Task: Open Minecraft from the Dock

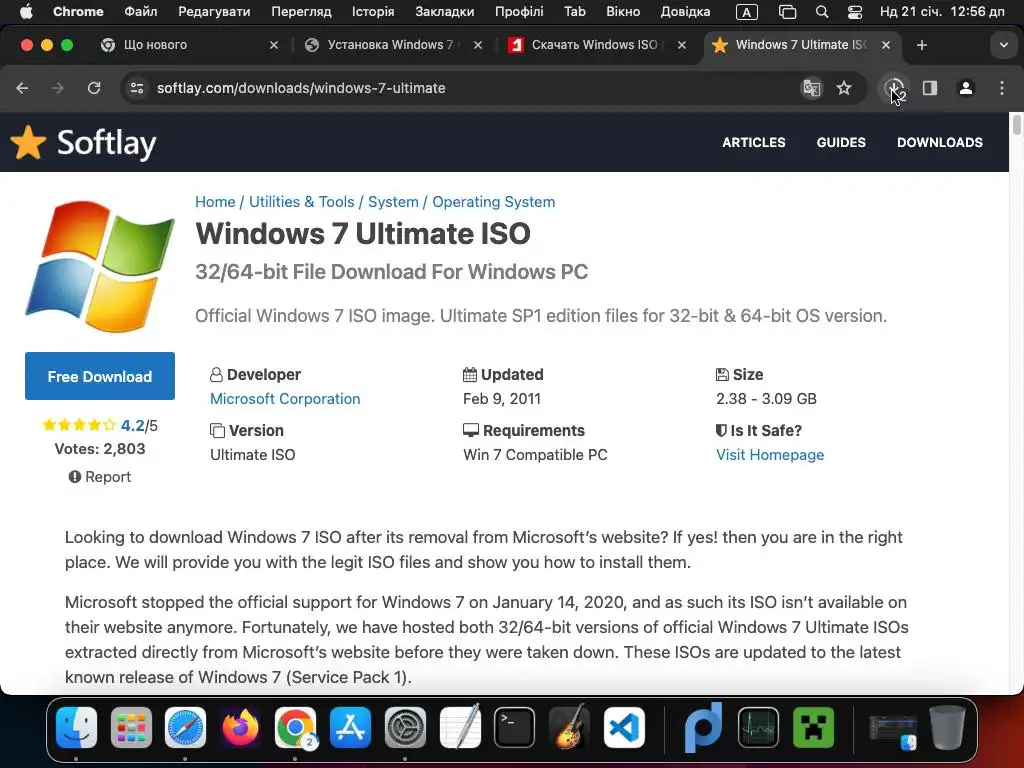Action: click(813, 727)
